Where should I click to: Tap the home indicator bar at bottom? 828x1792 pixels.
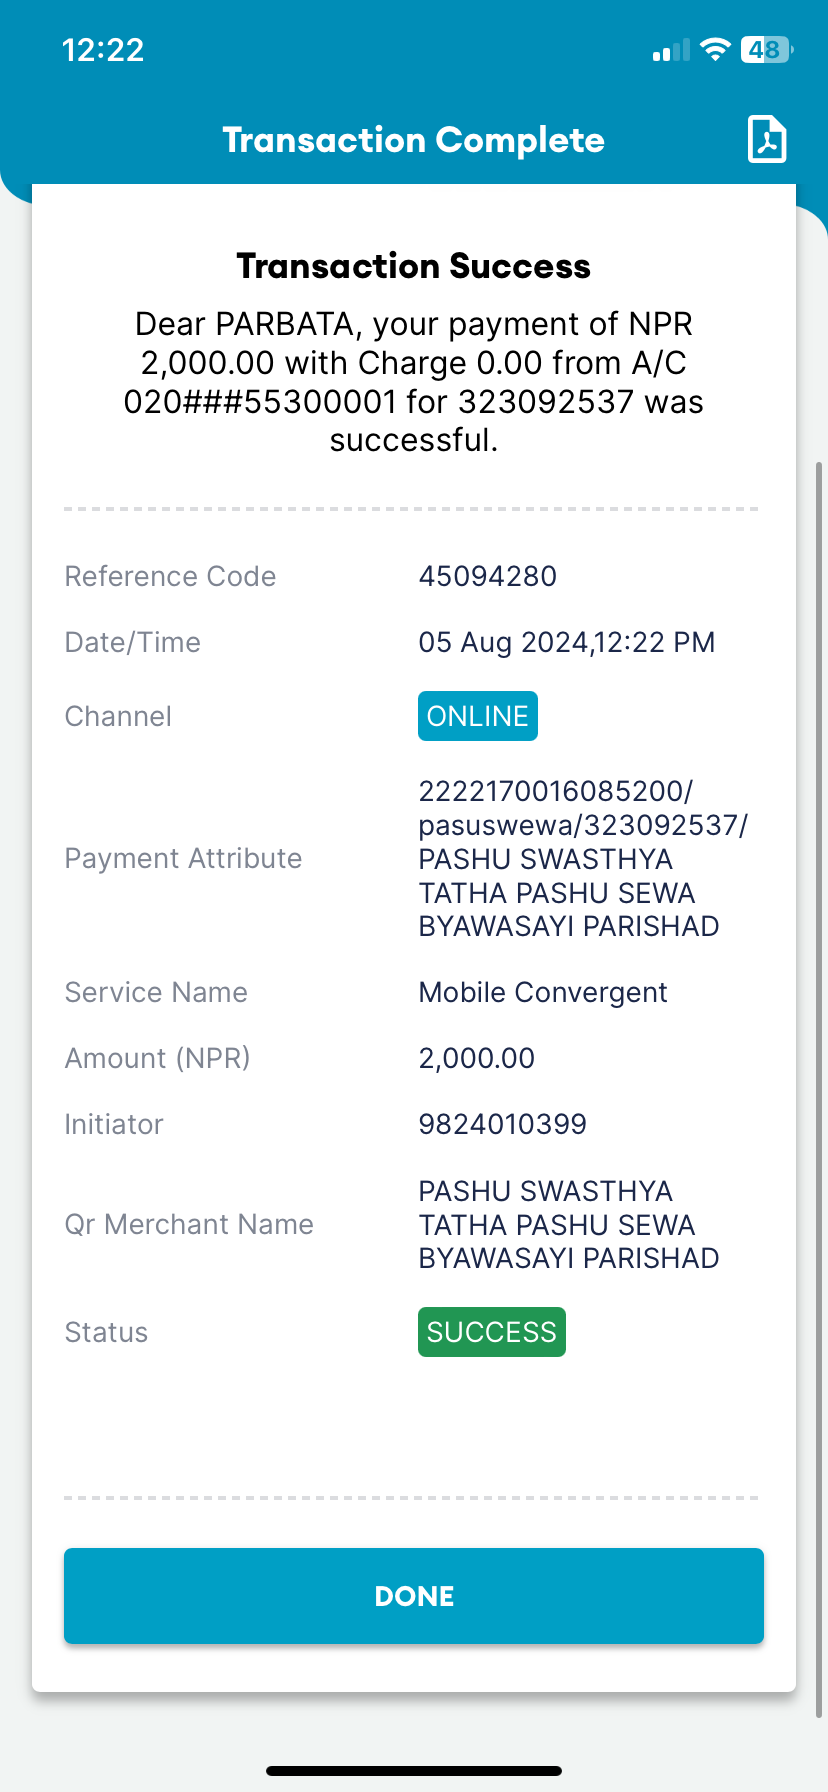coord(414,1771)
